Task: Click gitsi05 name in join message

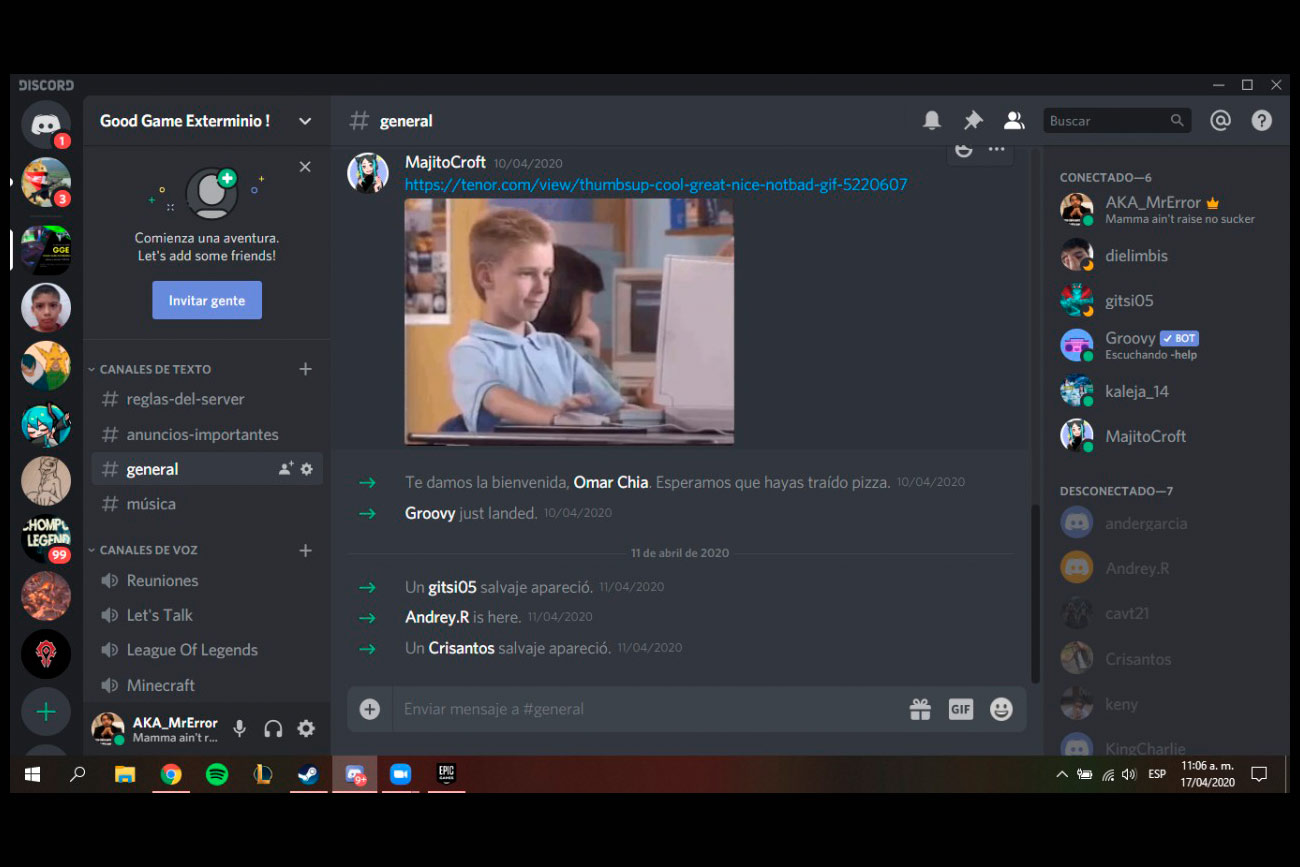Action: coord(452,587)
